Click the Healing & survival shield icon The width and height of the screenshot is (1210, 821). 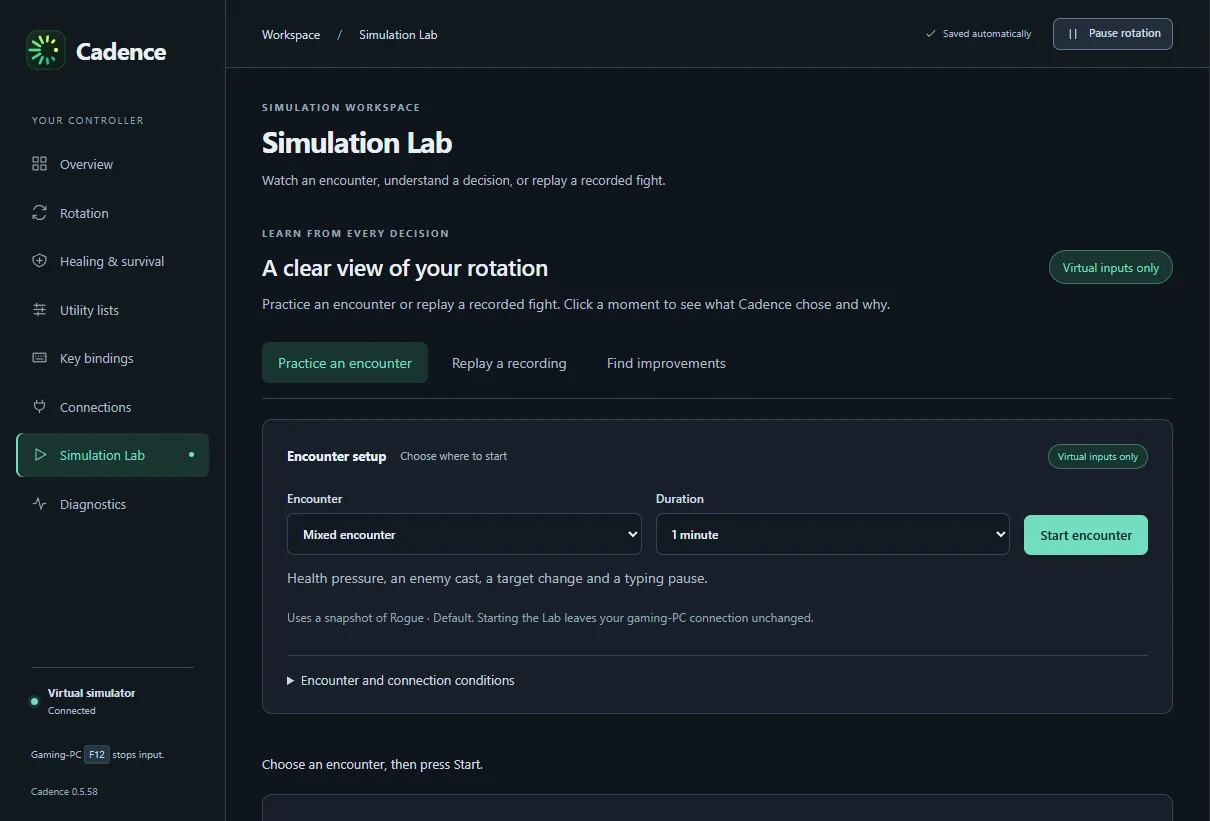pyautogui.click(x=40, y=261)
